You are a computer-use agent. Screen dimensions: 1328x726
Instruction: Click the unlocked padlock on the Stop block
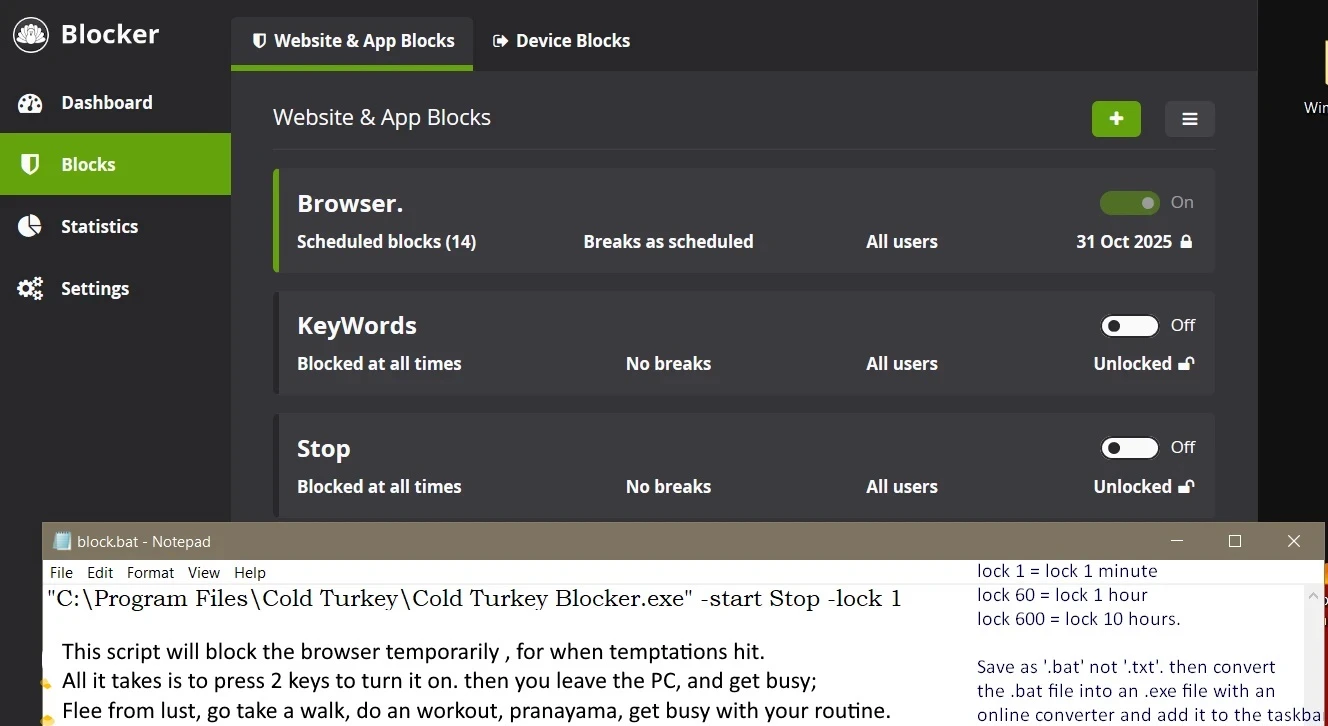coord(1186,487)
